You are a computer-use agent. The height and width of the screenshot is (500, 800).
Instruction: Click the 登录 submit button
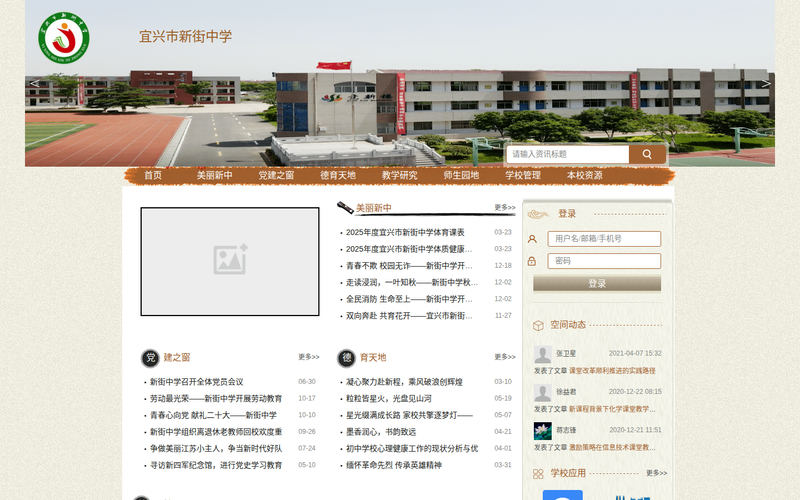point(597,284)
